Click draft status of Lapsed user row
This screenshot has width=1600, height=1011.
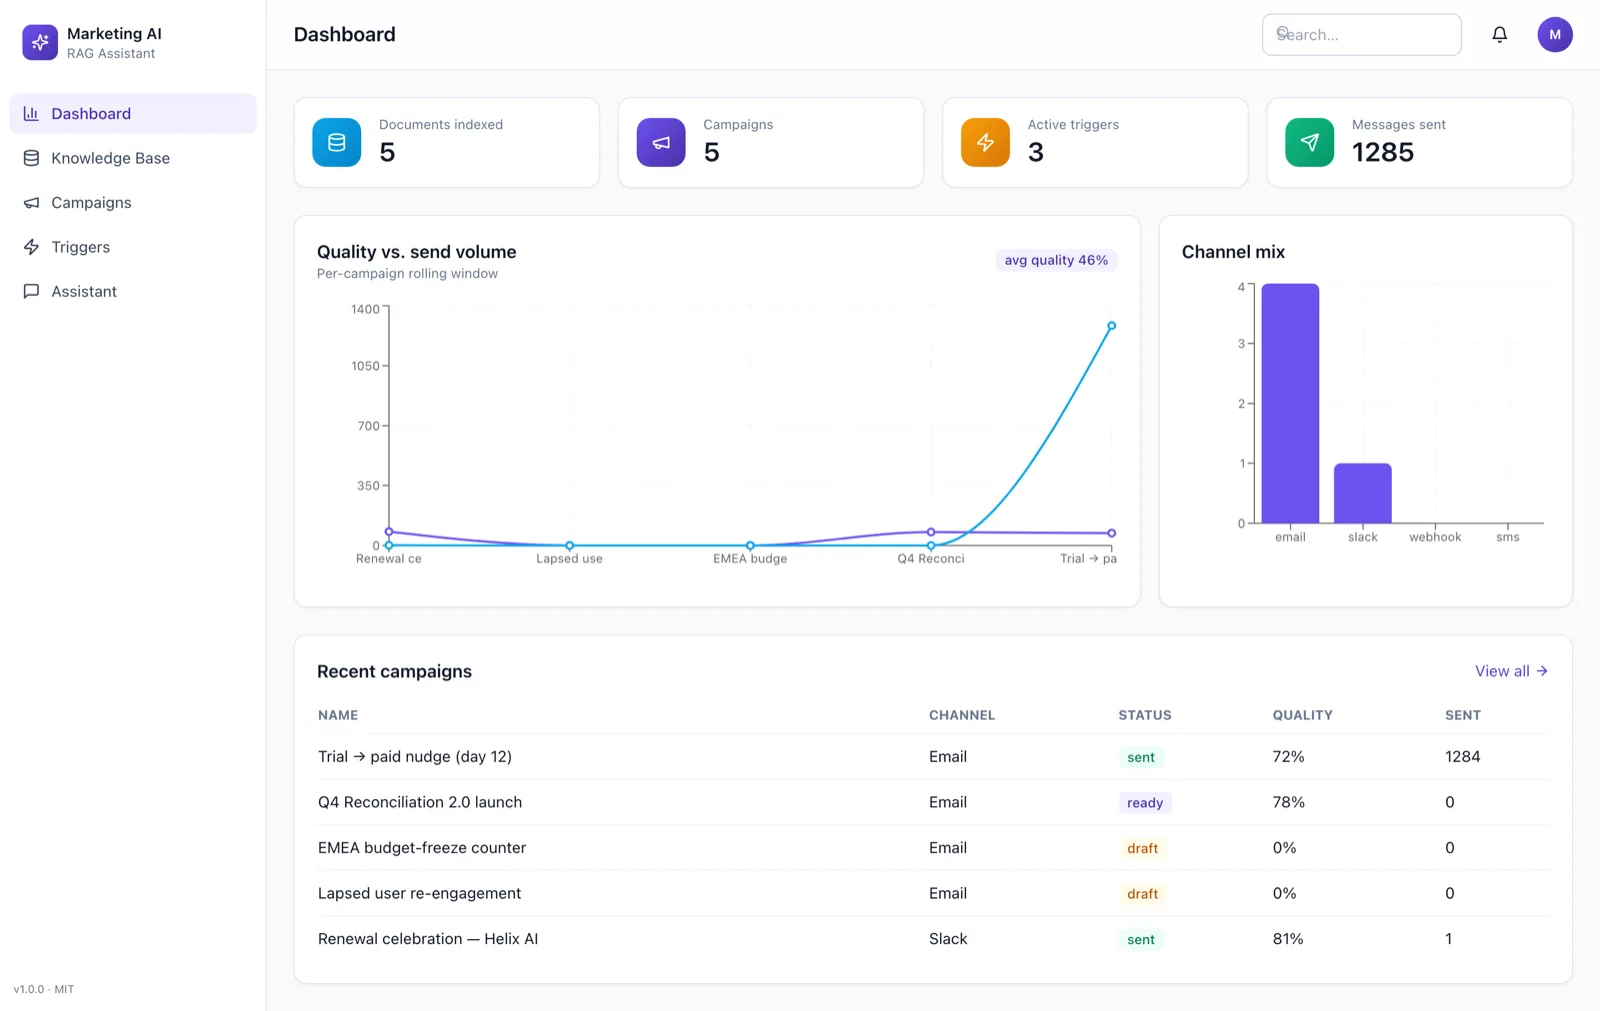(x=1142, y=894)
